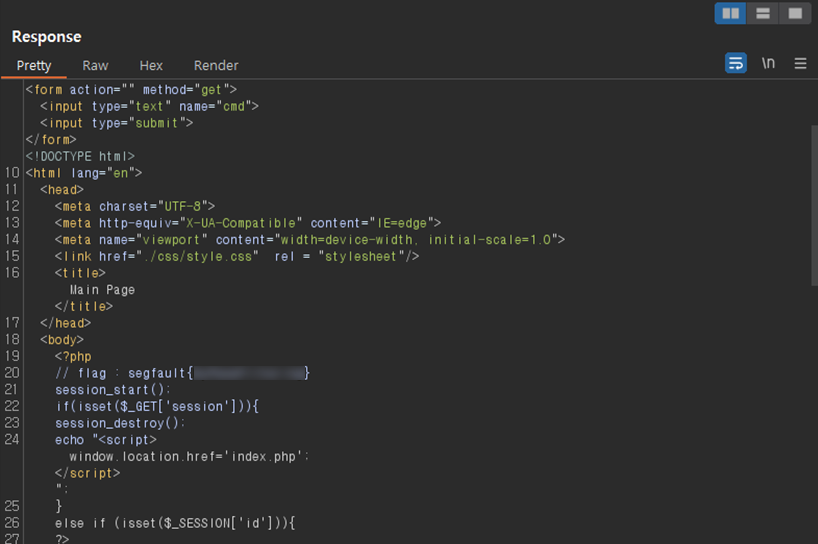The width and height of the screenshot is (818, 544).
Task: Switch to side-by-side split layout icon
Action: click(x=730, y=14)
